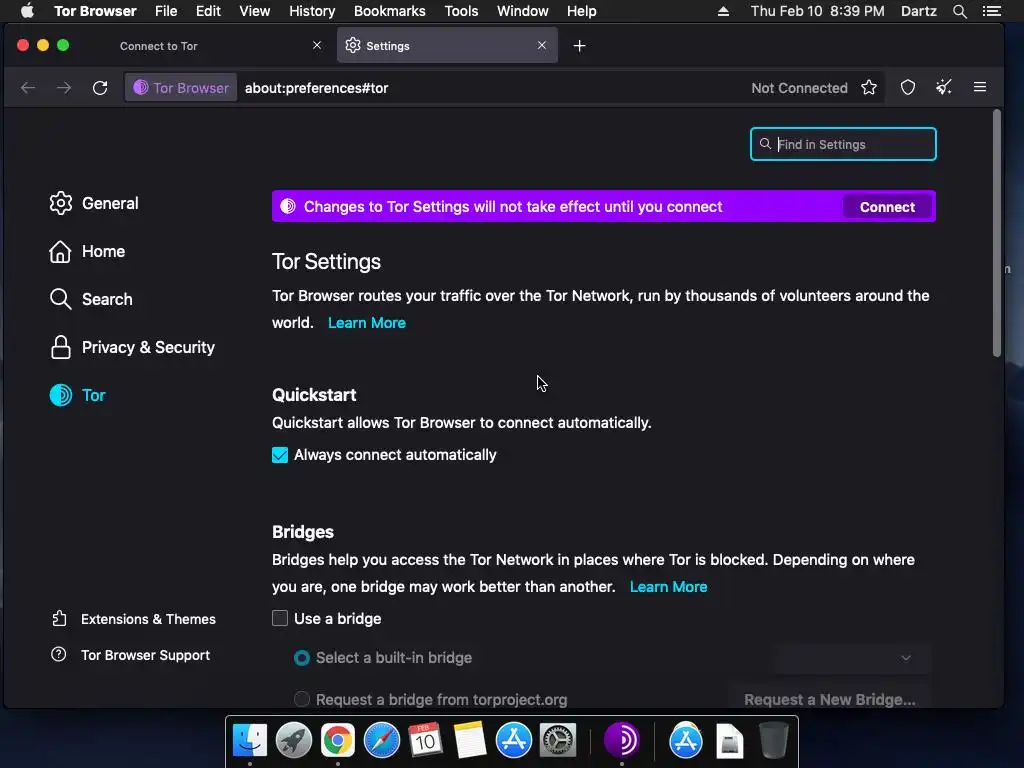
Task: Open the Edit menu
Action: coord(208,11)
